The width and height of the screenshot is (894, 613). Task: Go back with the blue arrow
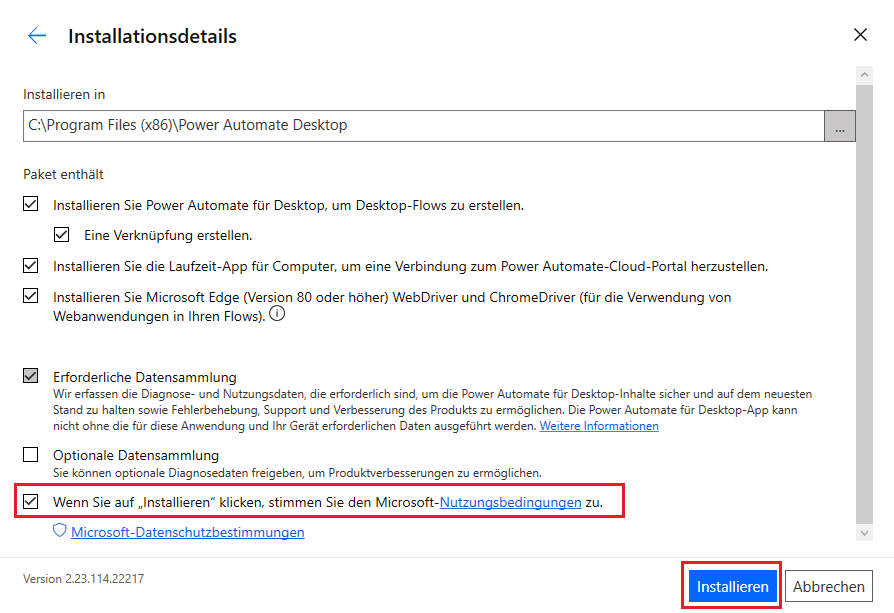click(x=37, y=35)
